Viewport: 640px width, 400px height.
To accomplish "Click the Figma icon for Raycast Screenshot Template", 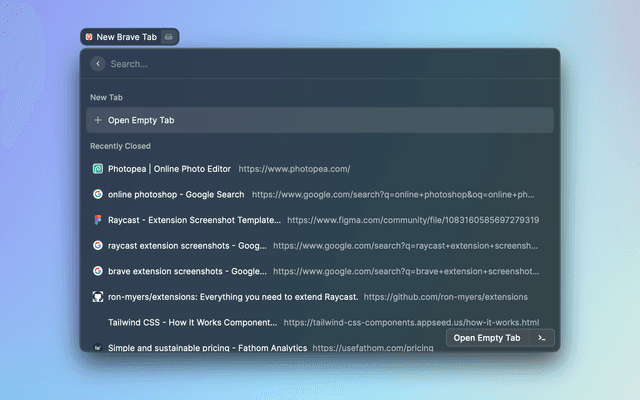I will (x=98, y=220).
